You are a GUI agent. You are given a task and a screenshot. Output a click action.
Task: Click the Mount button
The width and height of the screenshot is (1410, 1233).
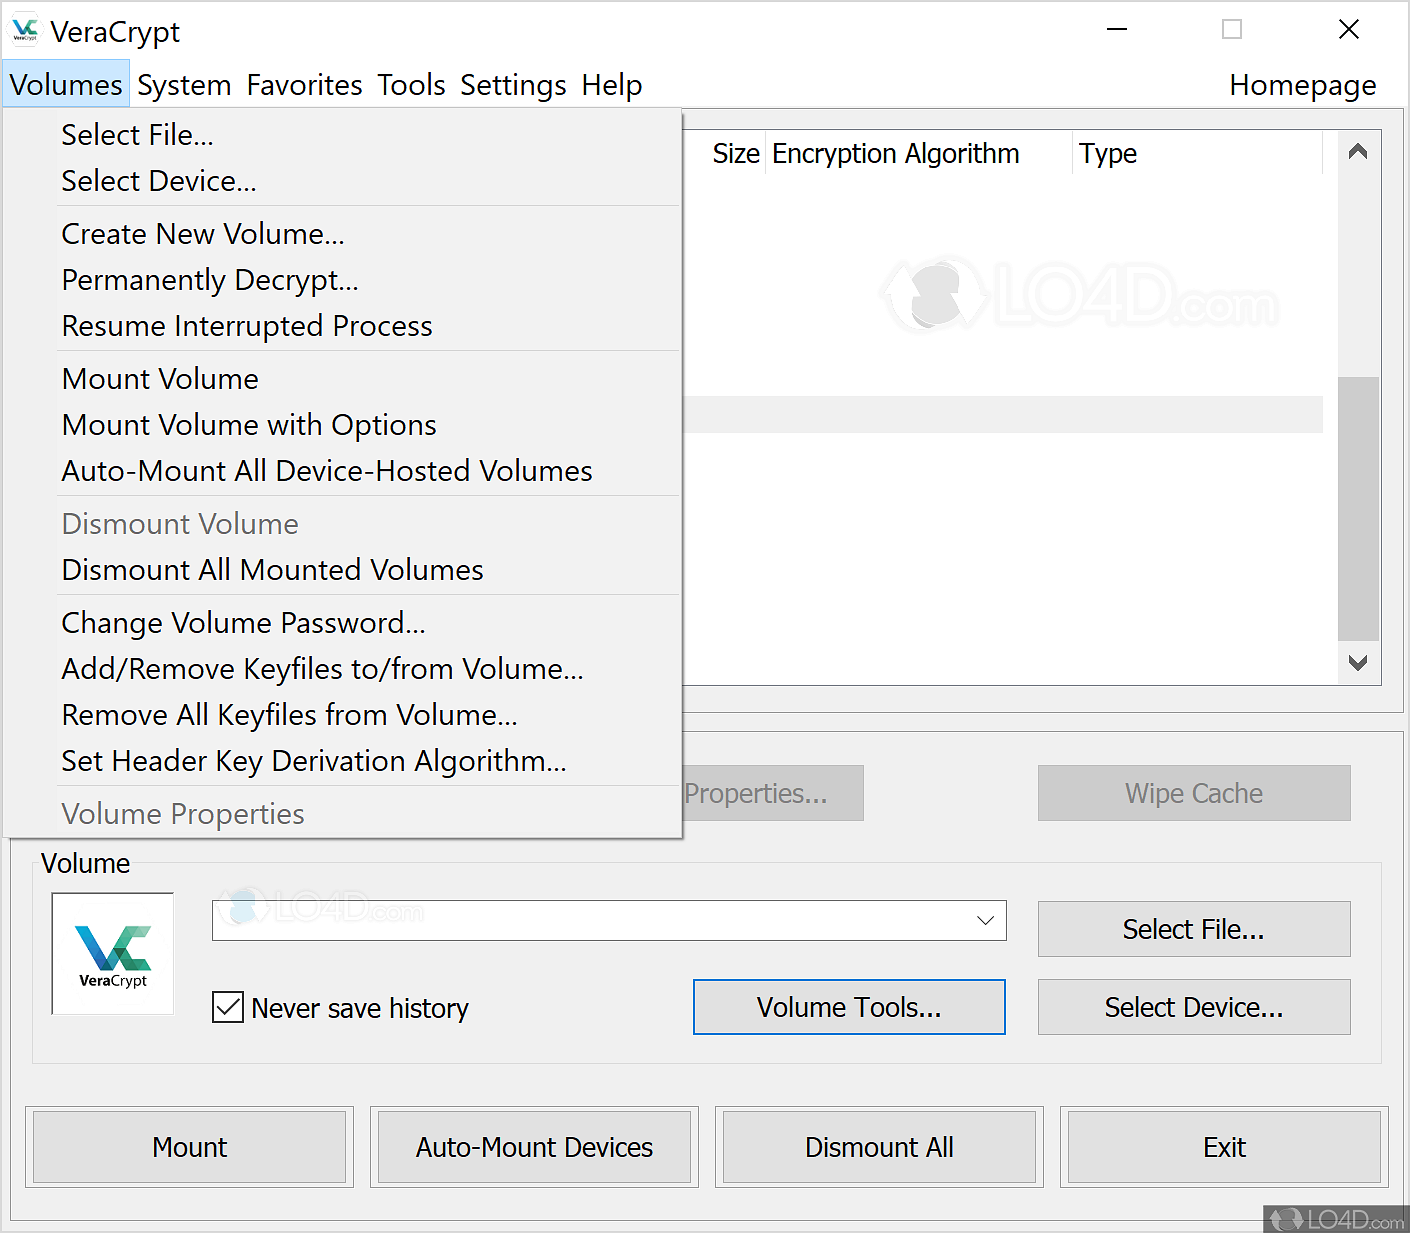[190, 1147]
